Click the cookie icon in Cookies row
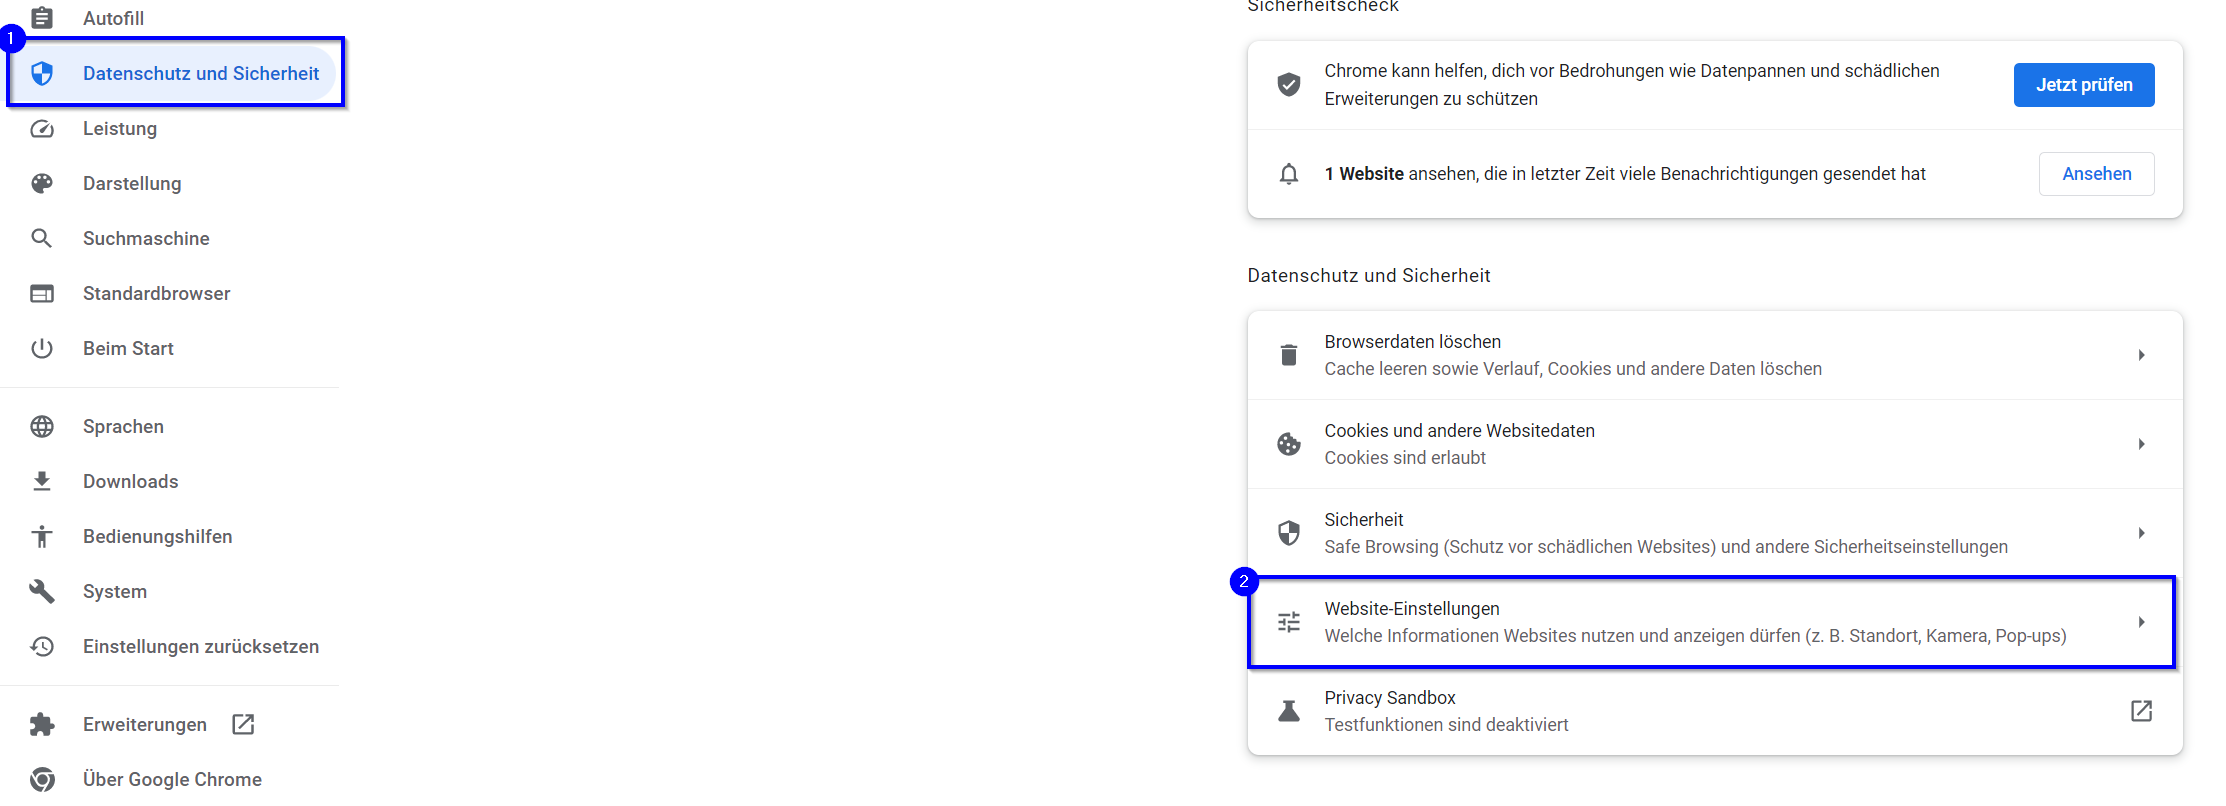Viewport: 2226px width, 806px height. click(1289, 444)
